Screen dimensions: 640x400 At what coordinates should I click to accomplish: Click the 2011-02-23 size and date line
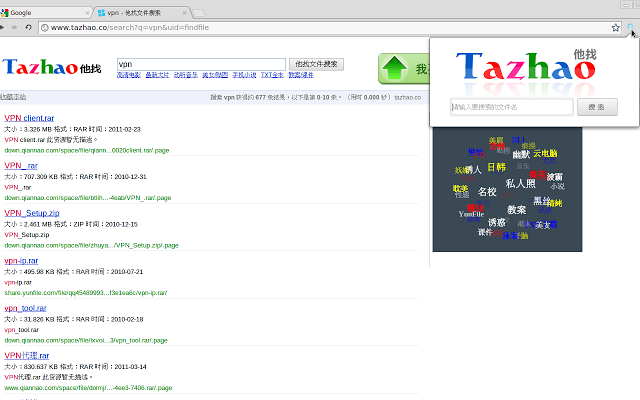click(72, 129)
